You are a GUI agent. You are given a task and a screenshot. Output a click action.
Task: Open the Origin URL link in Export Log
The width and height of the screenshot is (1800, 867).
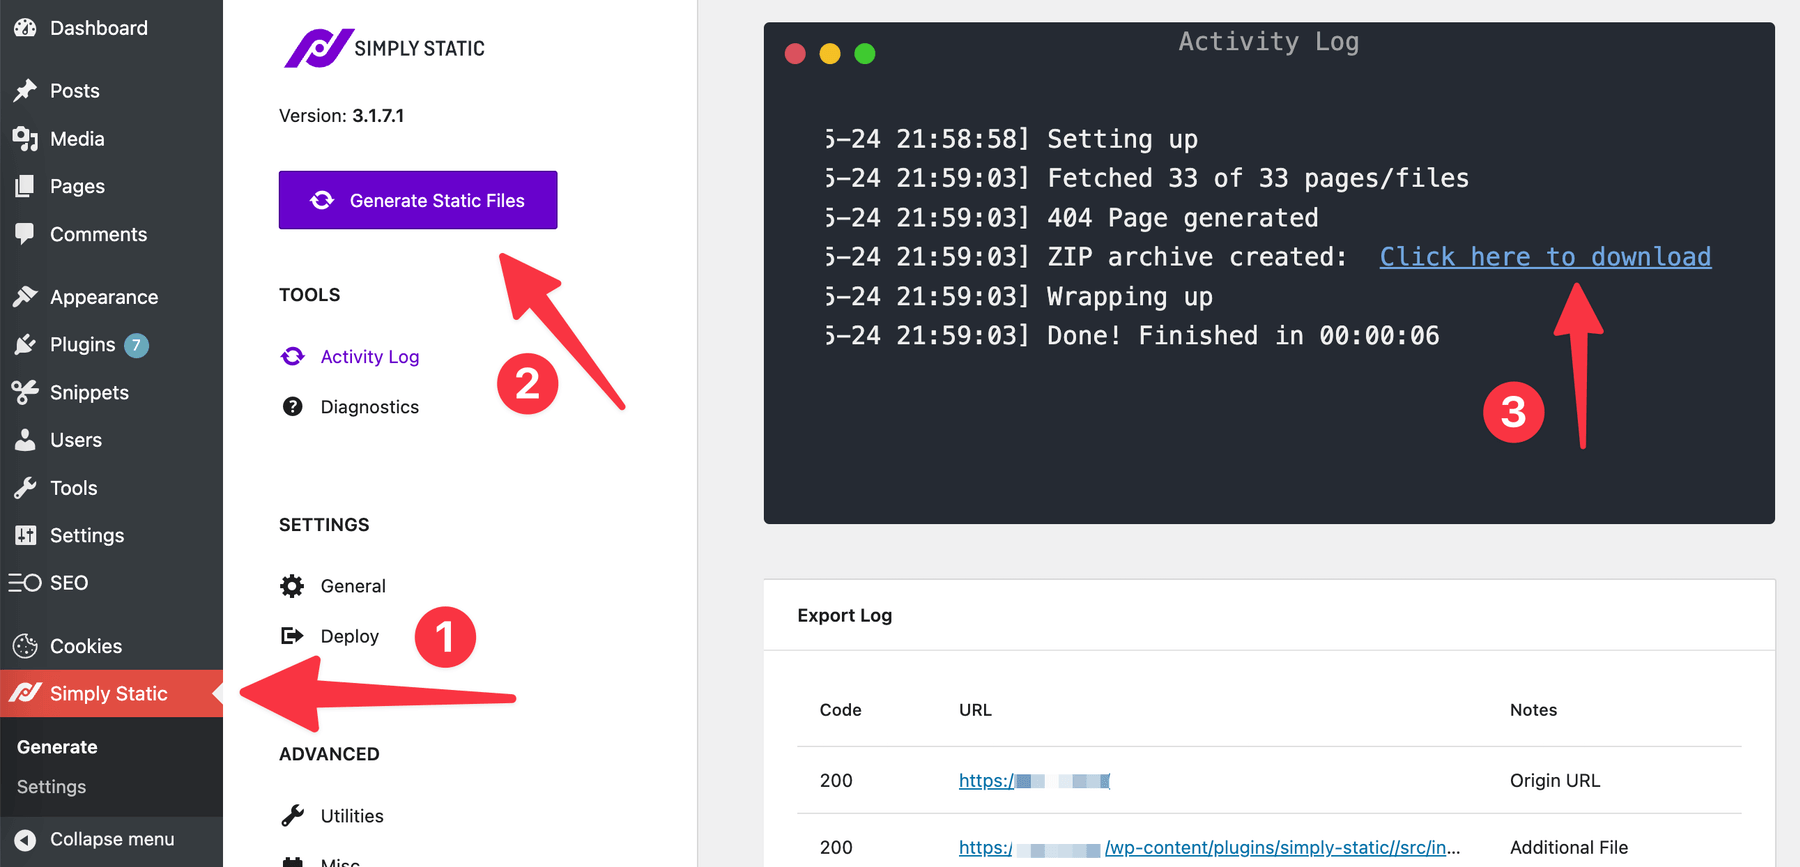point(1034,781)
